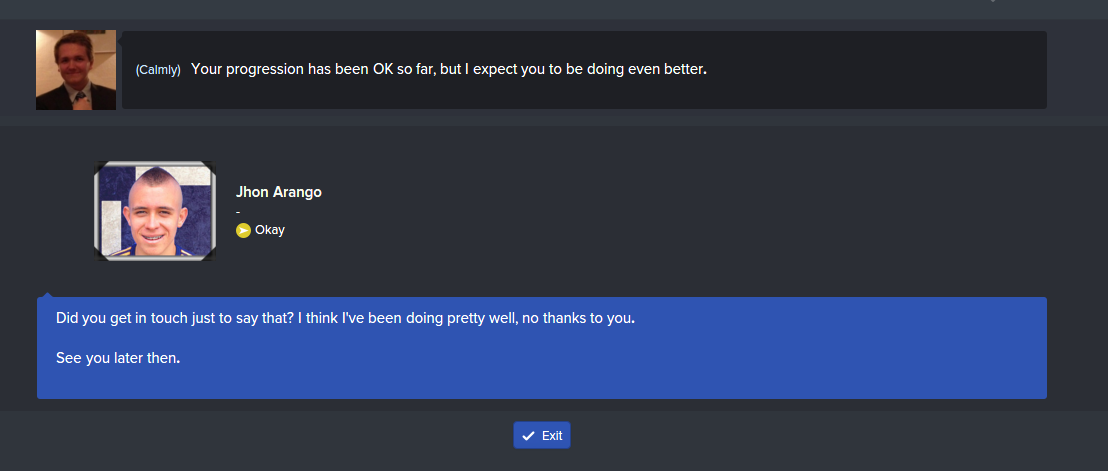Click Jhon Arango's player portrait
Screen dimensions: 1108x471
[154, 211]
